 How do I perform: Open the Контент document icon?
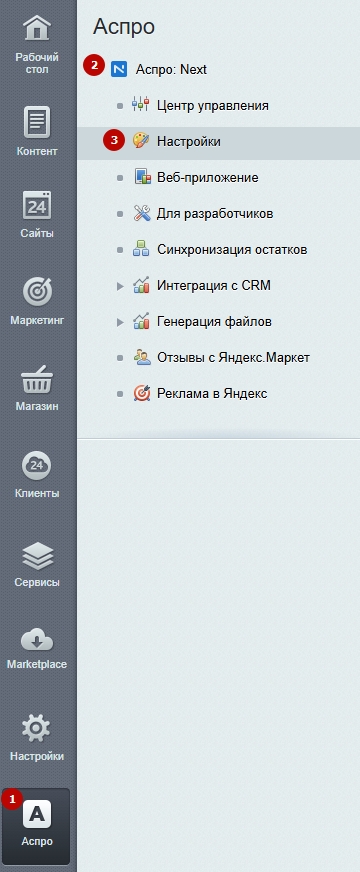(37, 122)
